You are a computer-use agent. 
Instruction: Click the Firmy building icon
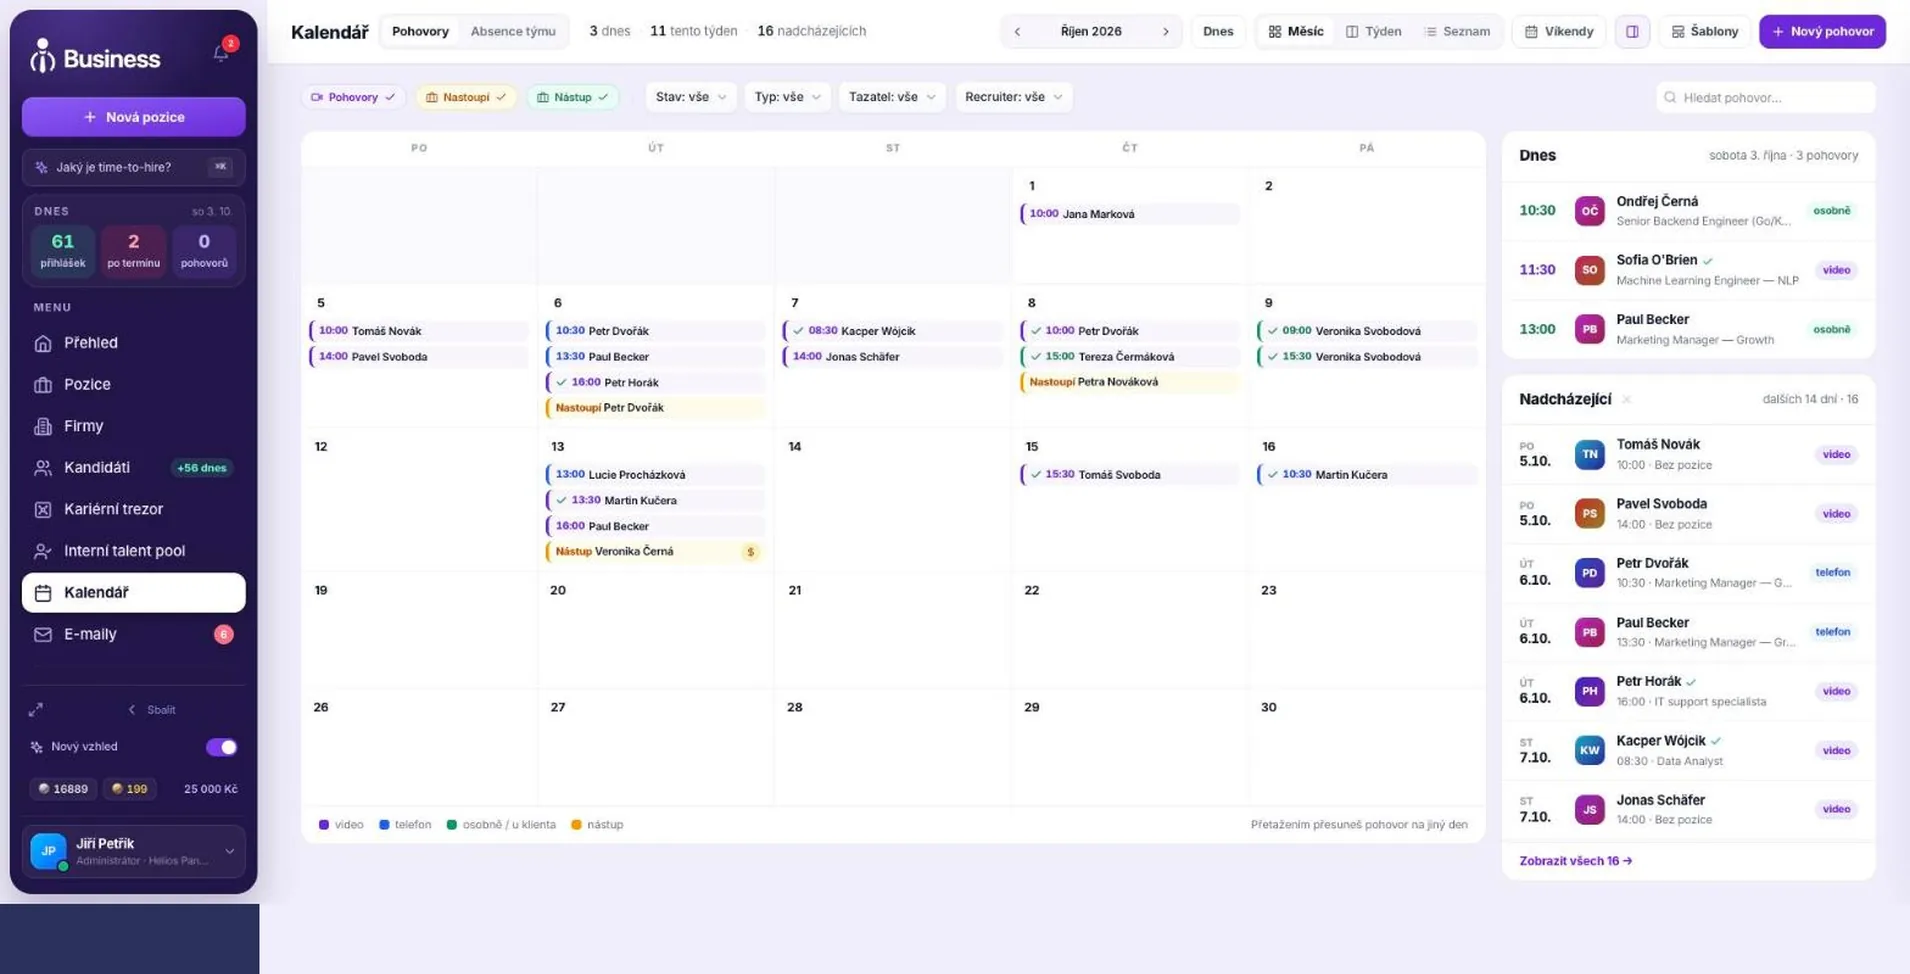point(43,426)
